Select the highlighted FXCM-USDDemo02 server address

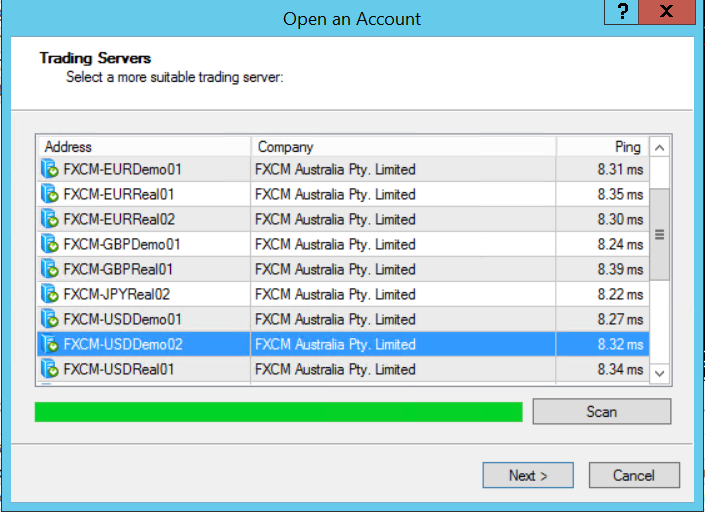pos(123,344)
